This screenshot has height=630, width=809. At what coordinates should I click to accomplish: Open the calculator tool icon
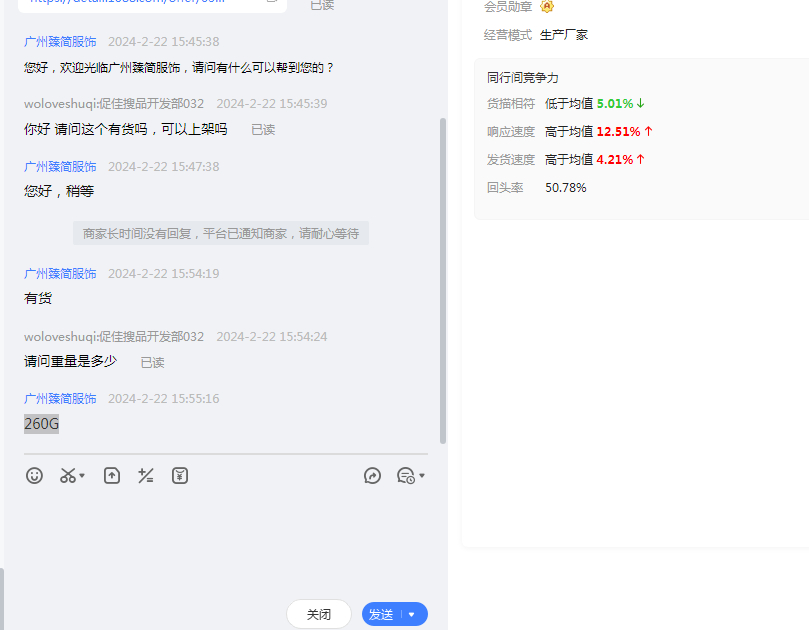146,476
